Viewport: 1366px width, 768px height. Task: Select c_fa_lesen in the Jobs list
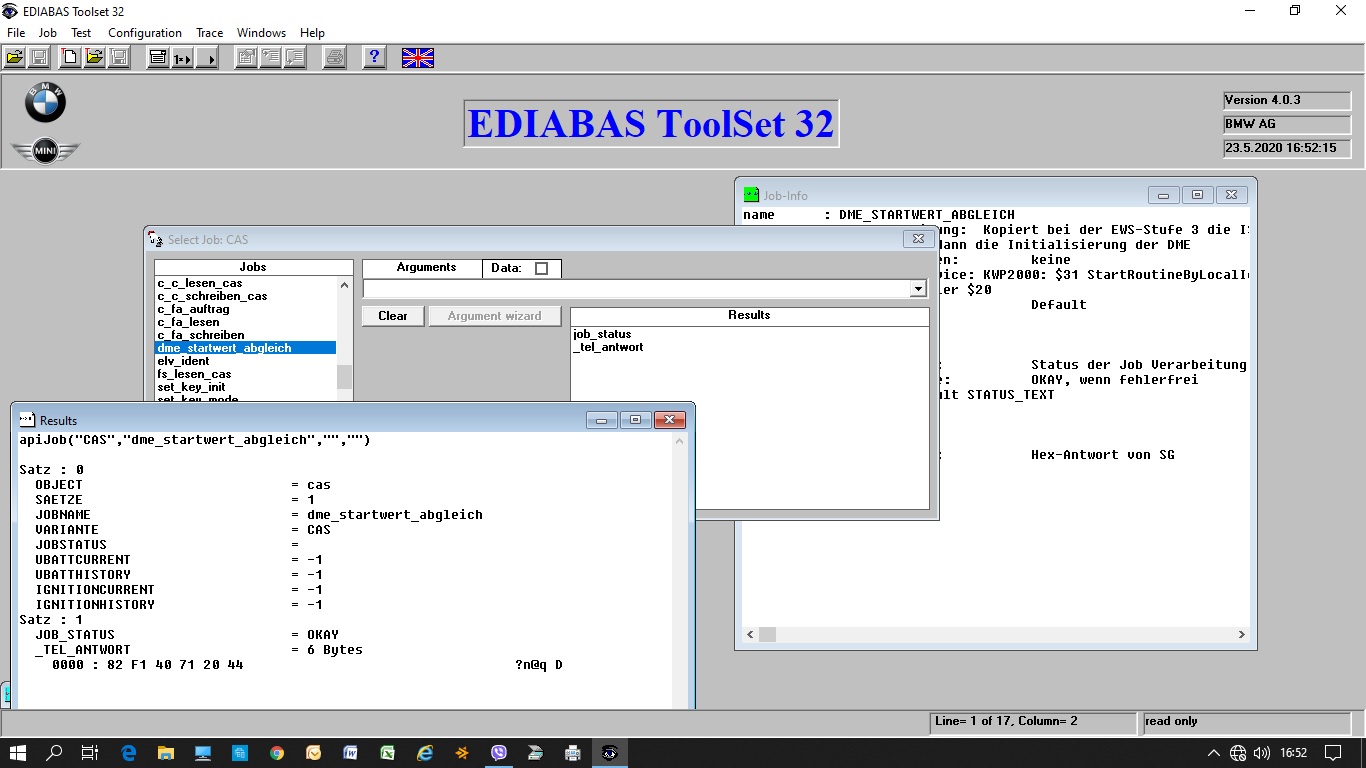coord(188,322)
